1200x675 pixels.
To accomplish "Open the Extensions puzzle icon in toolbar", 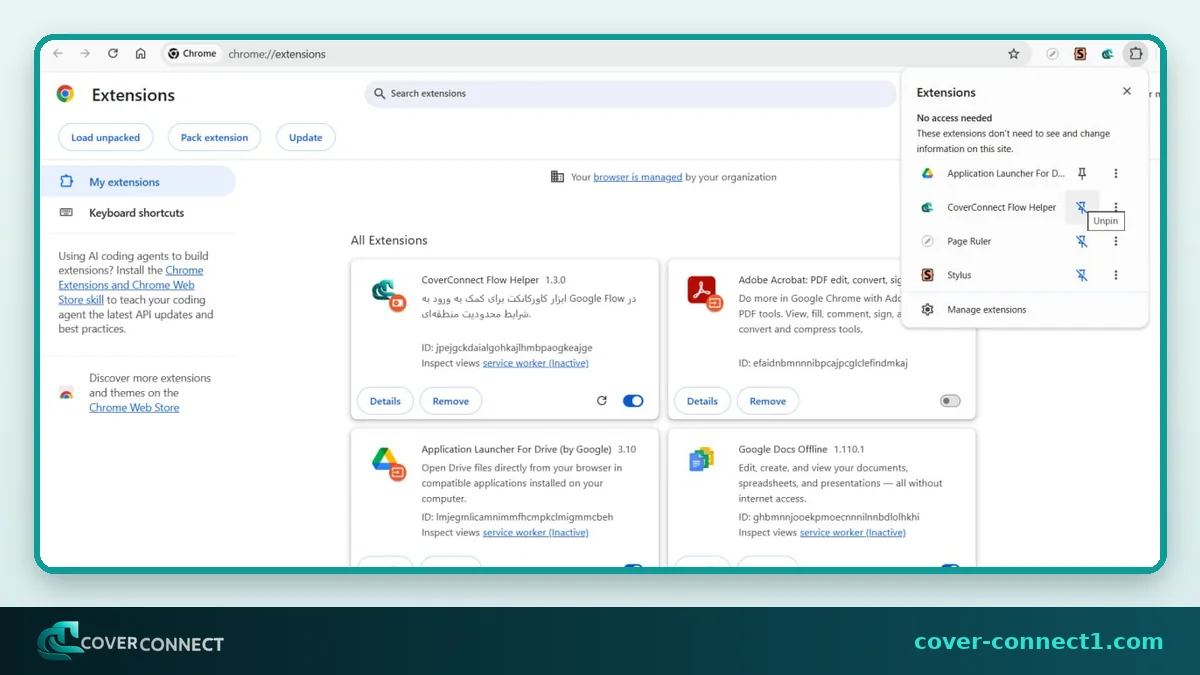I will (x=1135, y=54).
